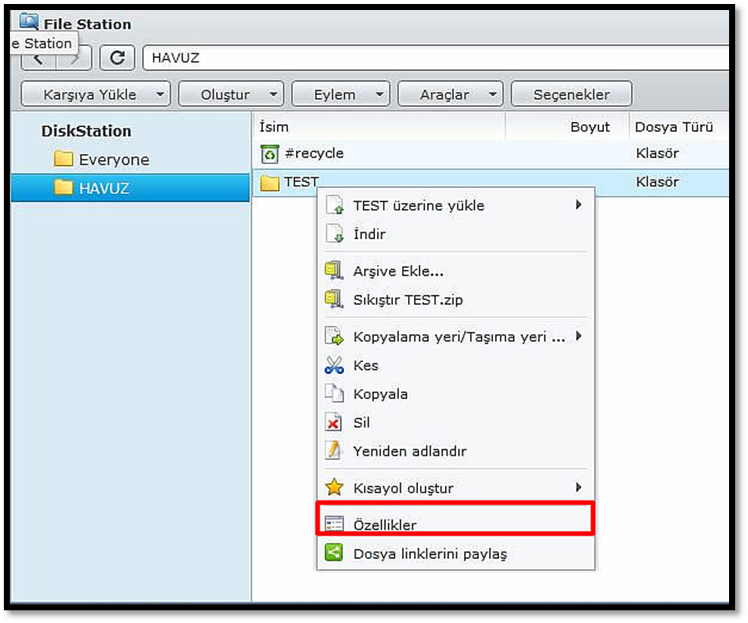Open the Araçlar dropdown menu
Screen dimensions: 748x623
tap(449, 94)
